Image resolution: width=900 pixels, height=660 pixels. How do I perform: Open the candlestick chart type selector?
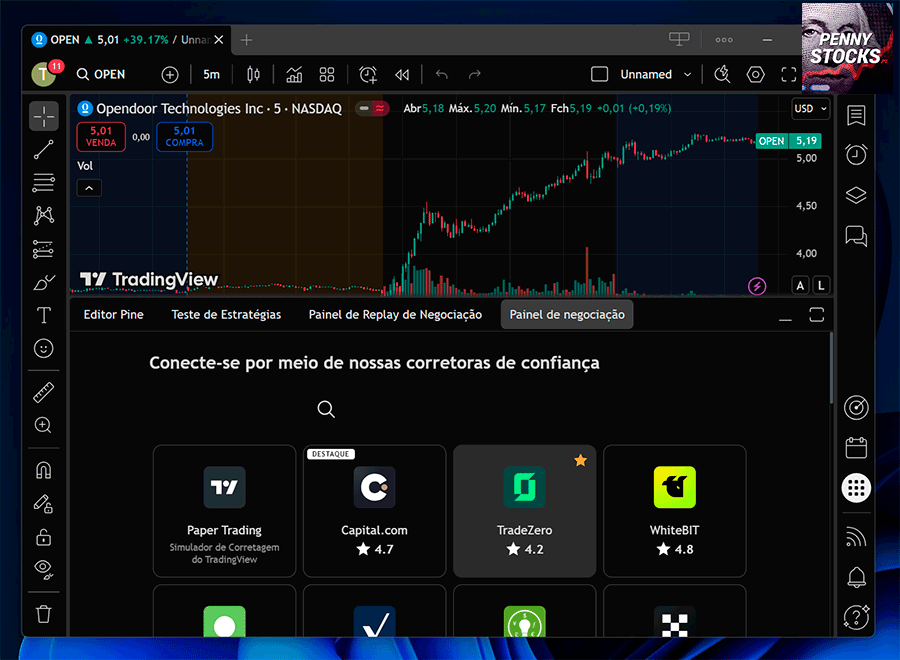(x=253, y=75)
